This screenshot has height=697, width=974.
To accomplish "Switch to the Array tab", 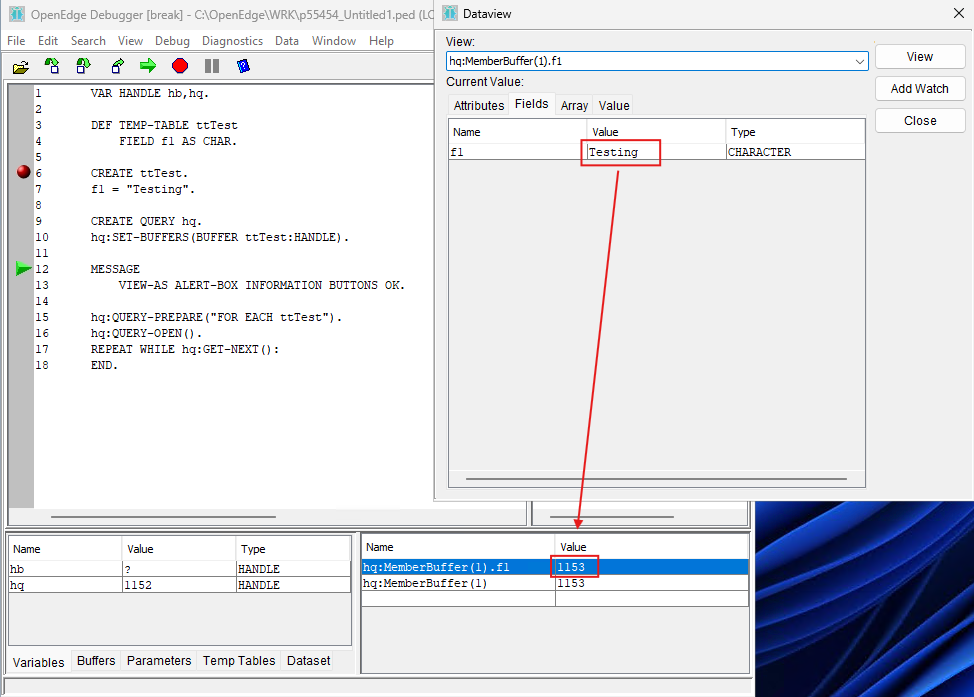I will point(574,106).
